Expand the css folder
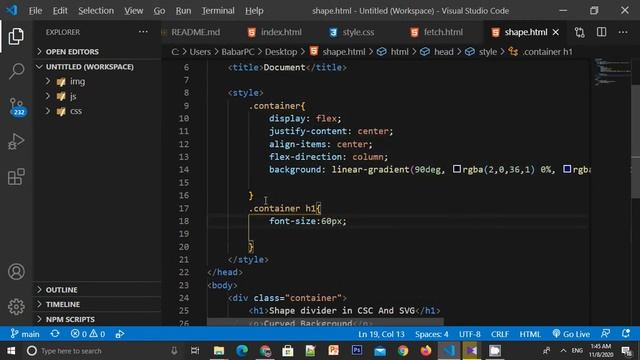The image size is (640, 360). [x=76, y=111]
